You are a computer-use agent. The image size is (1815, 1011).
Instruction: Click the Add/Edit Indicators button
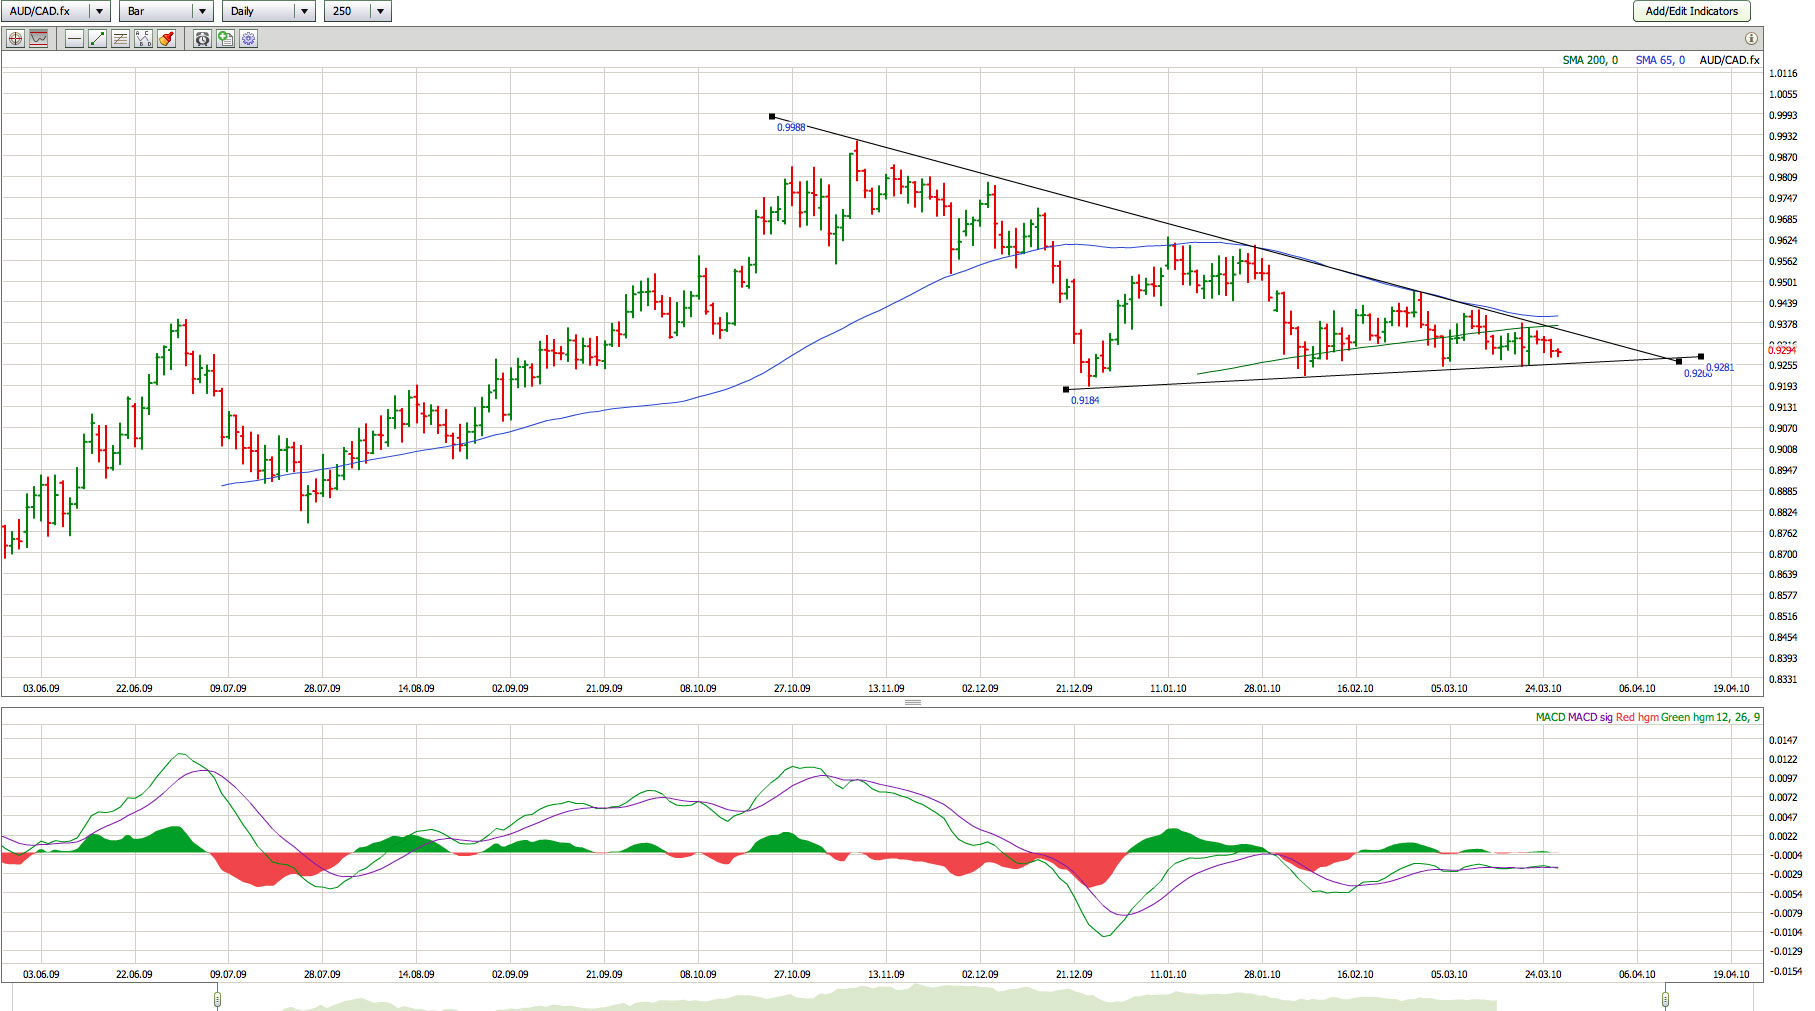point(1691,11)
